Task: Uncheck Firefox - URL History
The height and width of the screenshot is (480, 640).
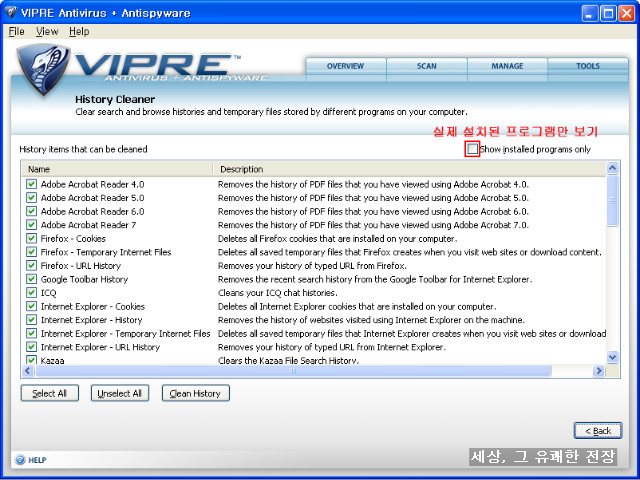Action: 31,266
